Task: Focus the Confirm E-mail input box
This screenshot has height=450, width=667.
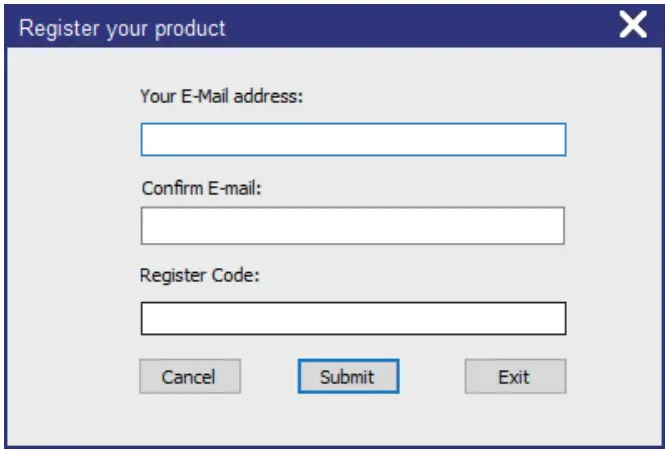Action: coord(352,226)
